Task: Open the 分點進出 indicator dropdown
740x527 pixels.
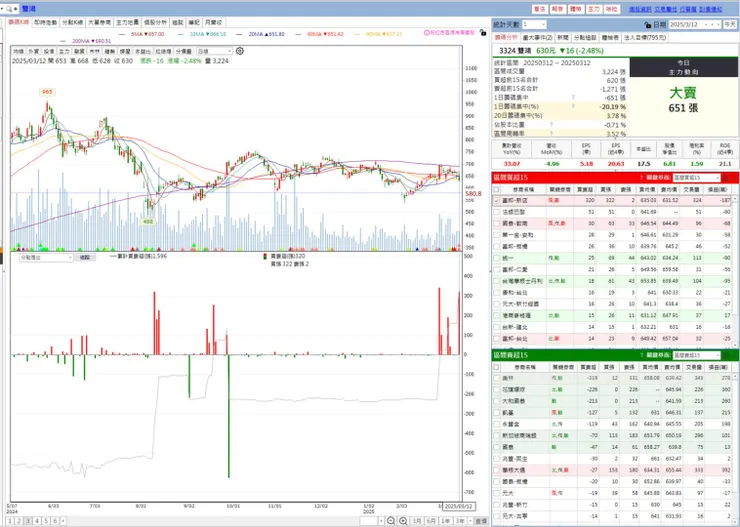Action: point(46,258)
